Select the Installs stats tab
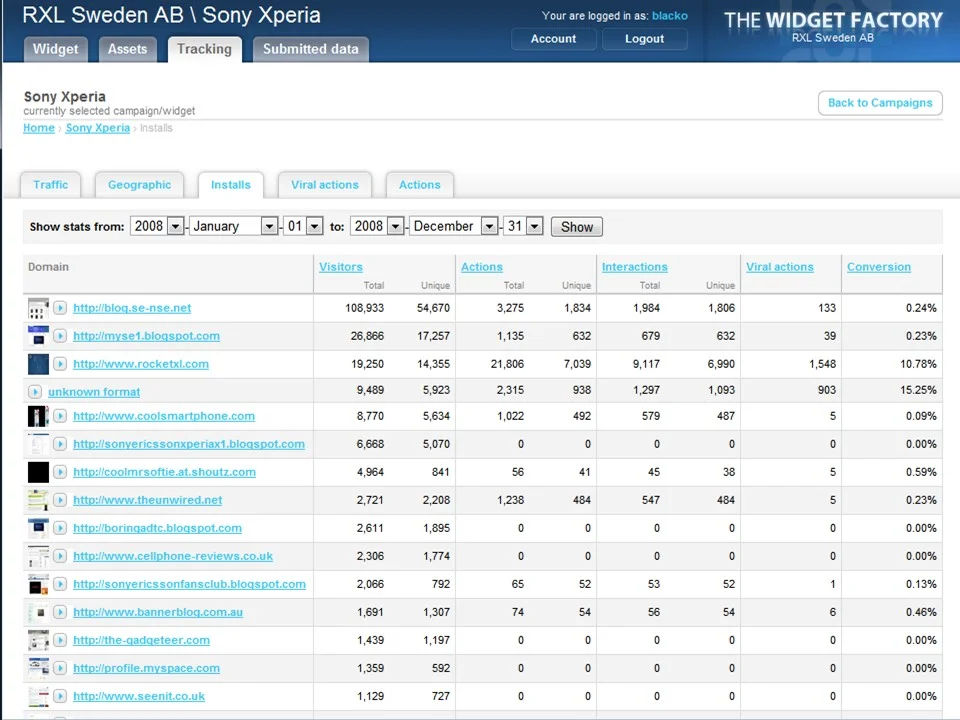 (x=231, y=185)
